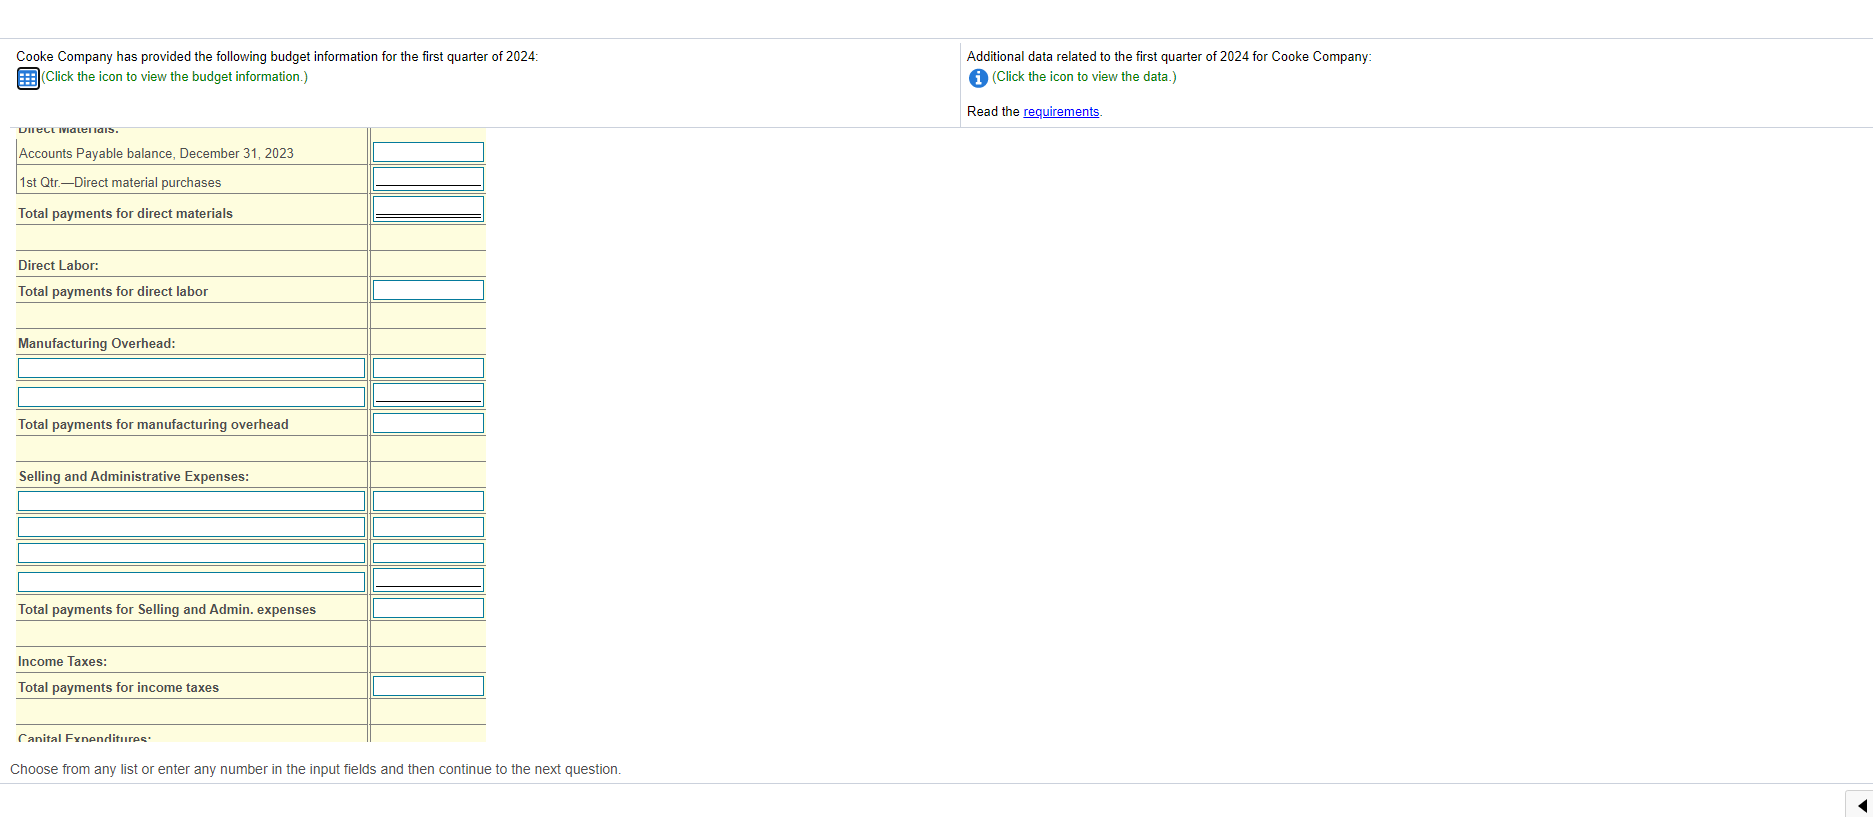Select fourth Selling and Administrative amount field

tap(428, 580)
